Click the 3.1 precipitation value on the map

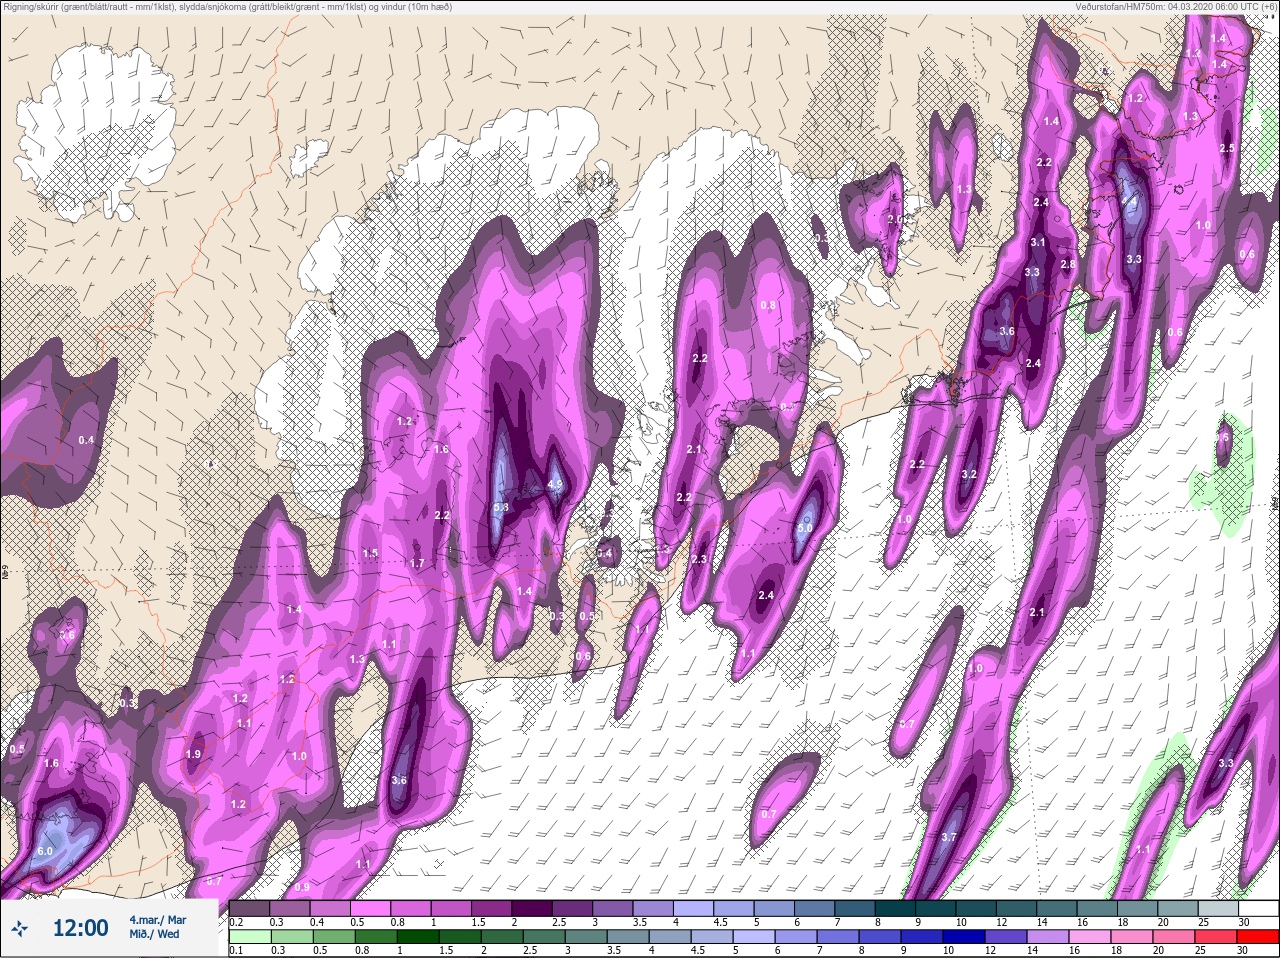(1038, 242)
